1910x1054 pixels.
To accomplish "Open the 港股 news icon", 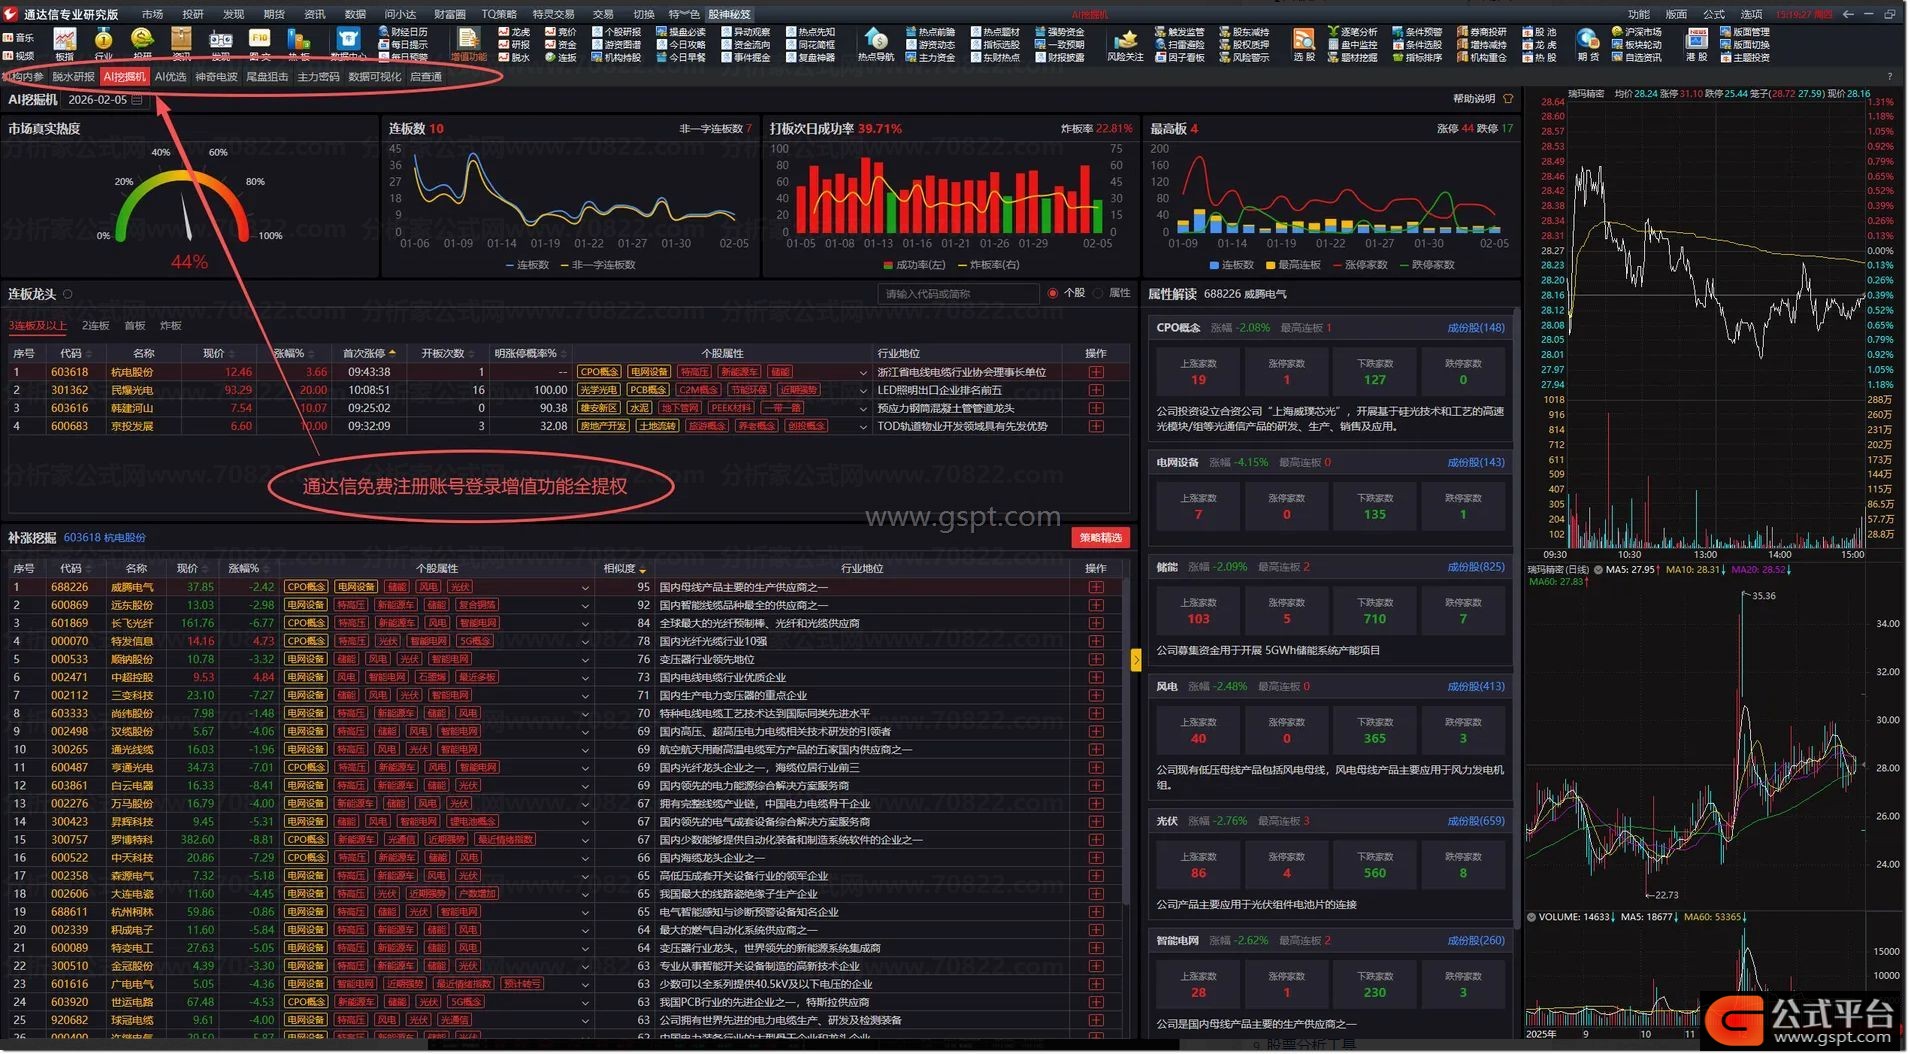I will click(x=1696, y=41).
